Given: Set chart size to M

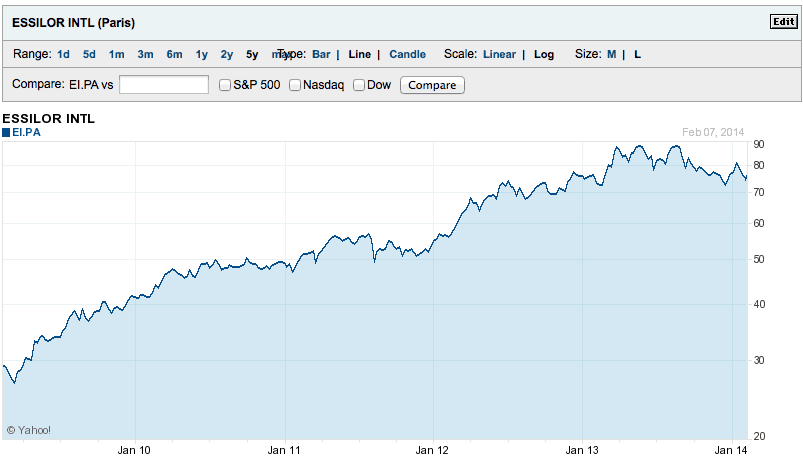Looking at the screenshot, I should click(x=611, y=54).
